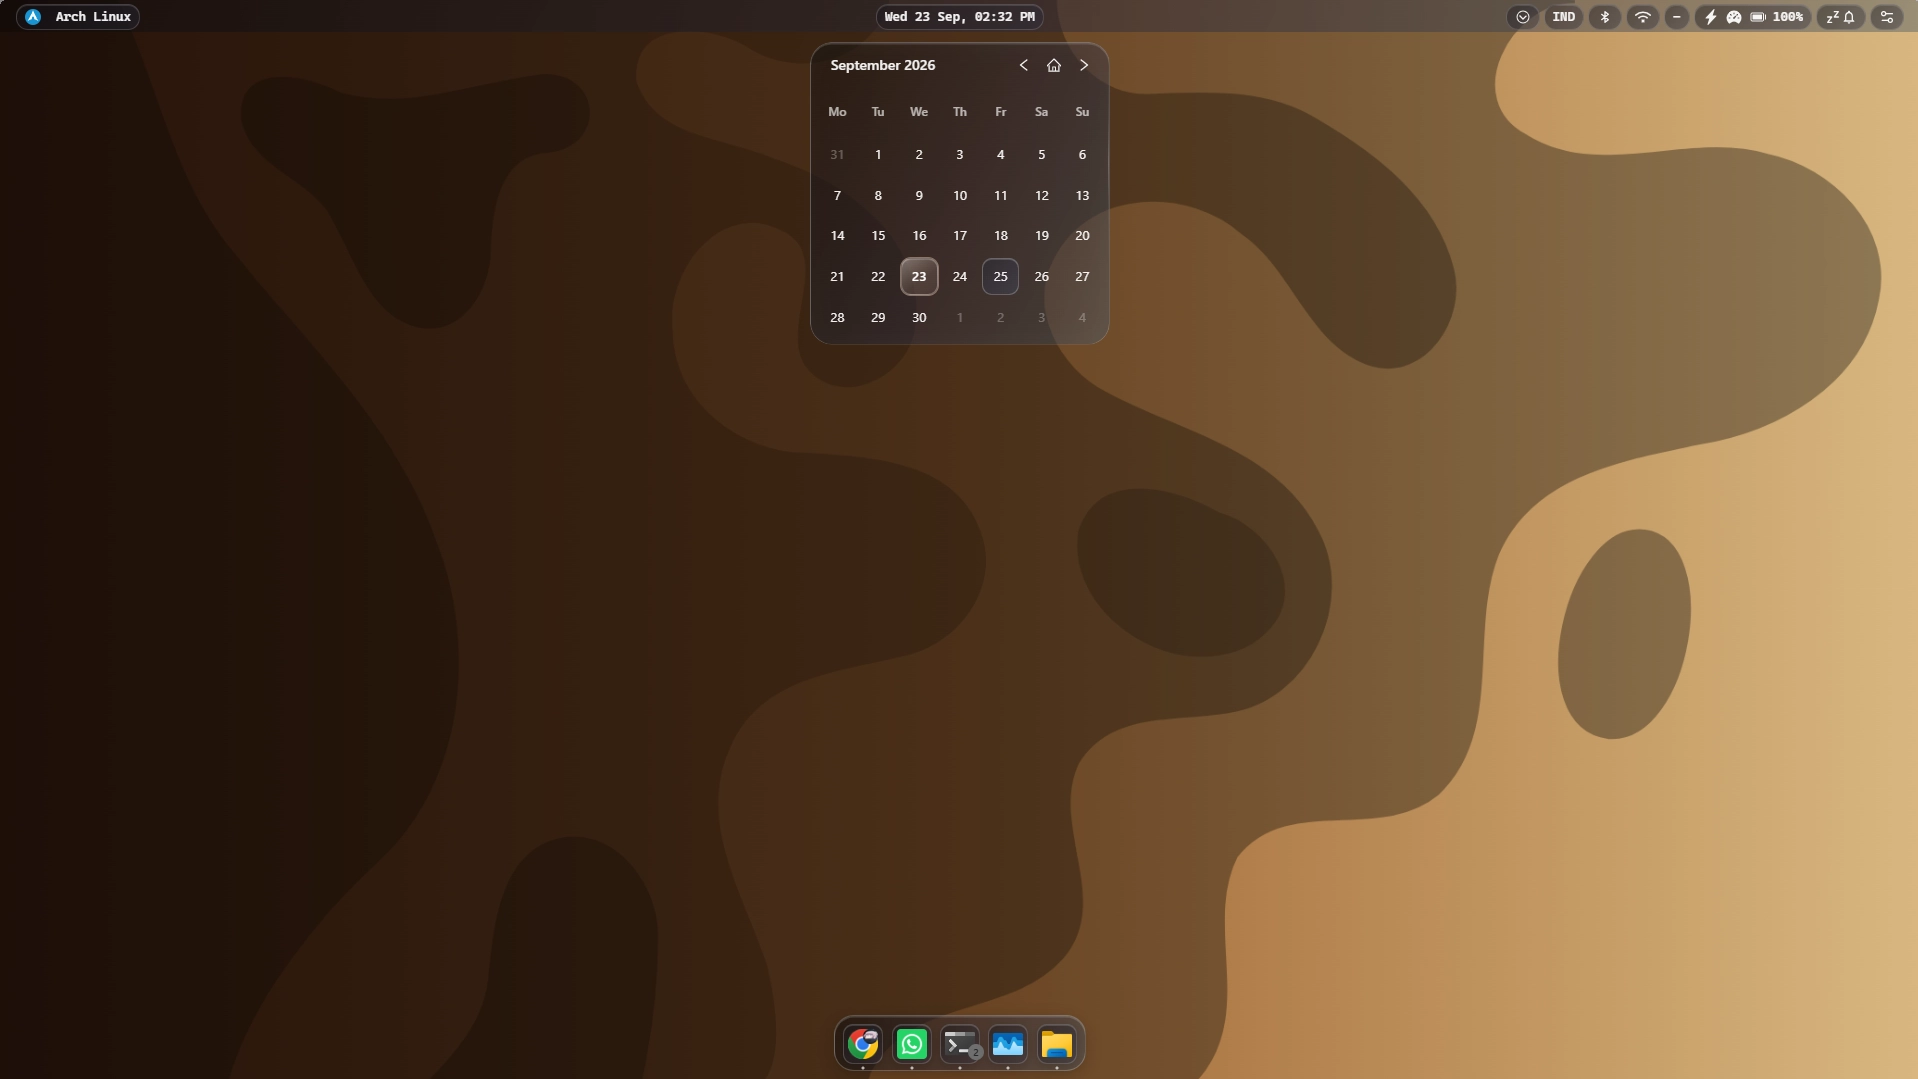
Task: Open the Bluetooth indicator
Action: pos(1605,17)
